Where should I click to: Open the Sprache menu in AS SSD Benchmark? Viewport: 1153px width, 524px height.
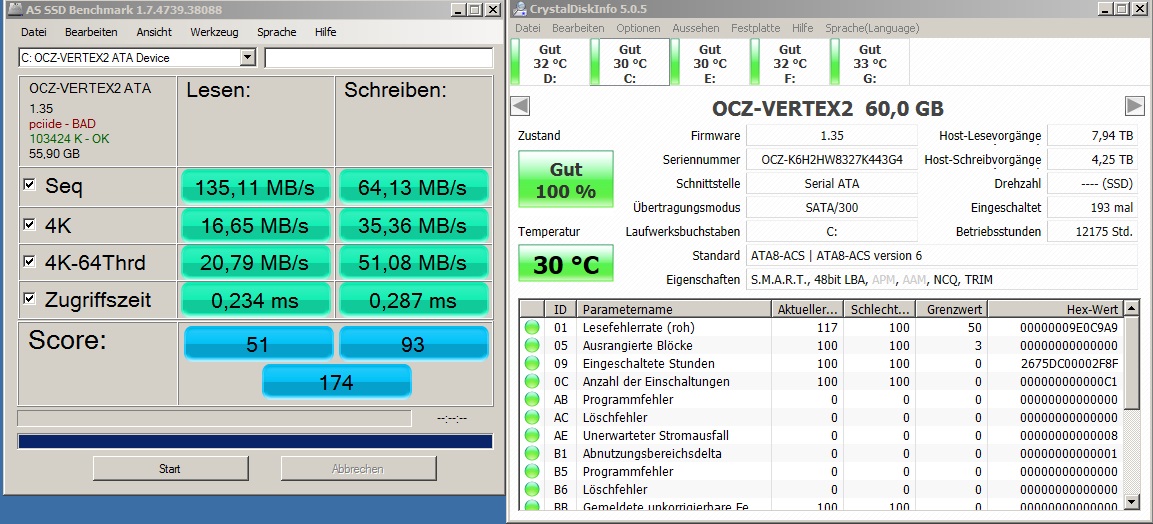pos(276,32)
